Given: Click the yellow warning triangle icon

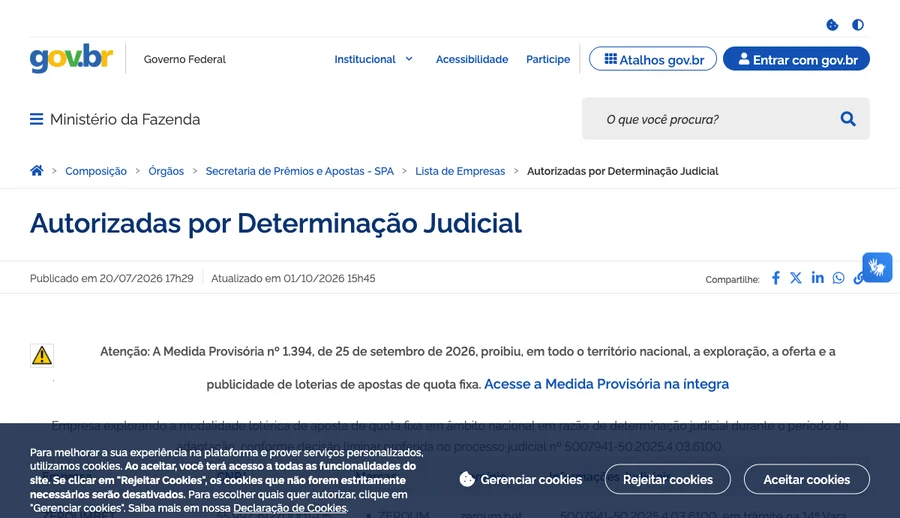Looking at the screenshot, I should pos(42,355).
